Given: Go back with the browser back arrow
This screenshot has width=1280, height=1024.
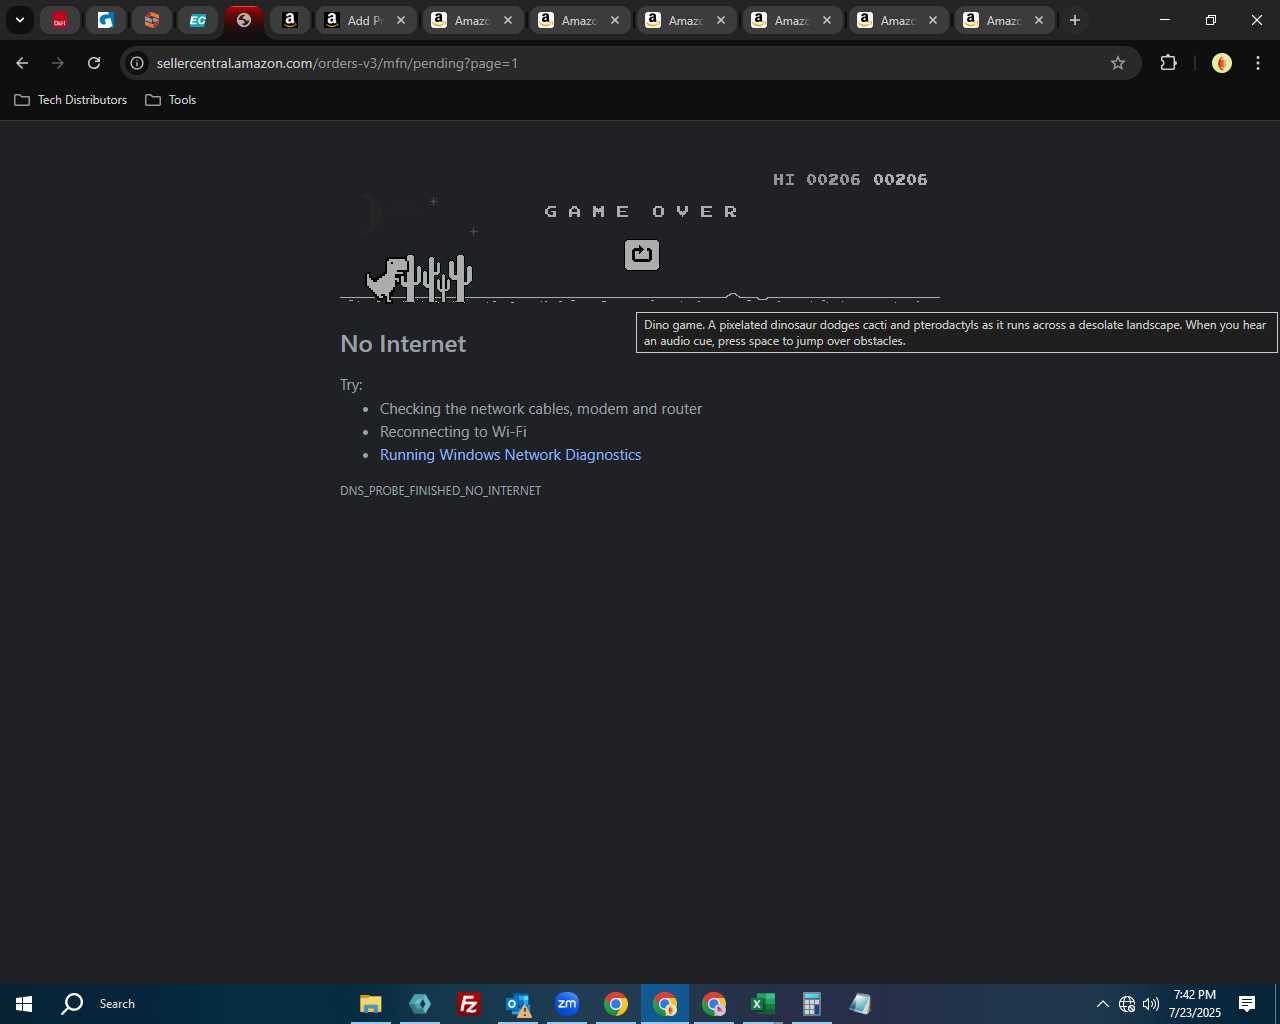Looking at the screenshot, I should (x=22, y=63).
